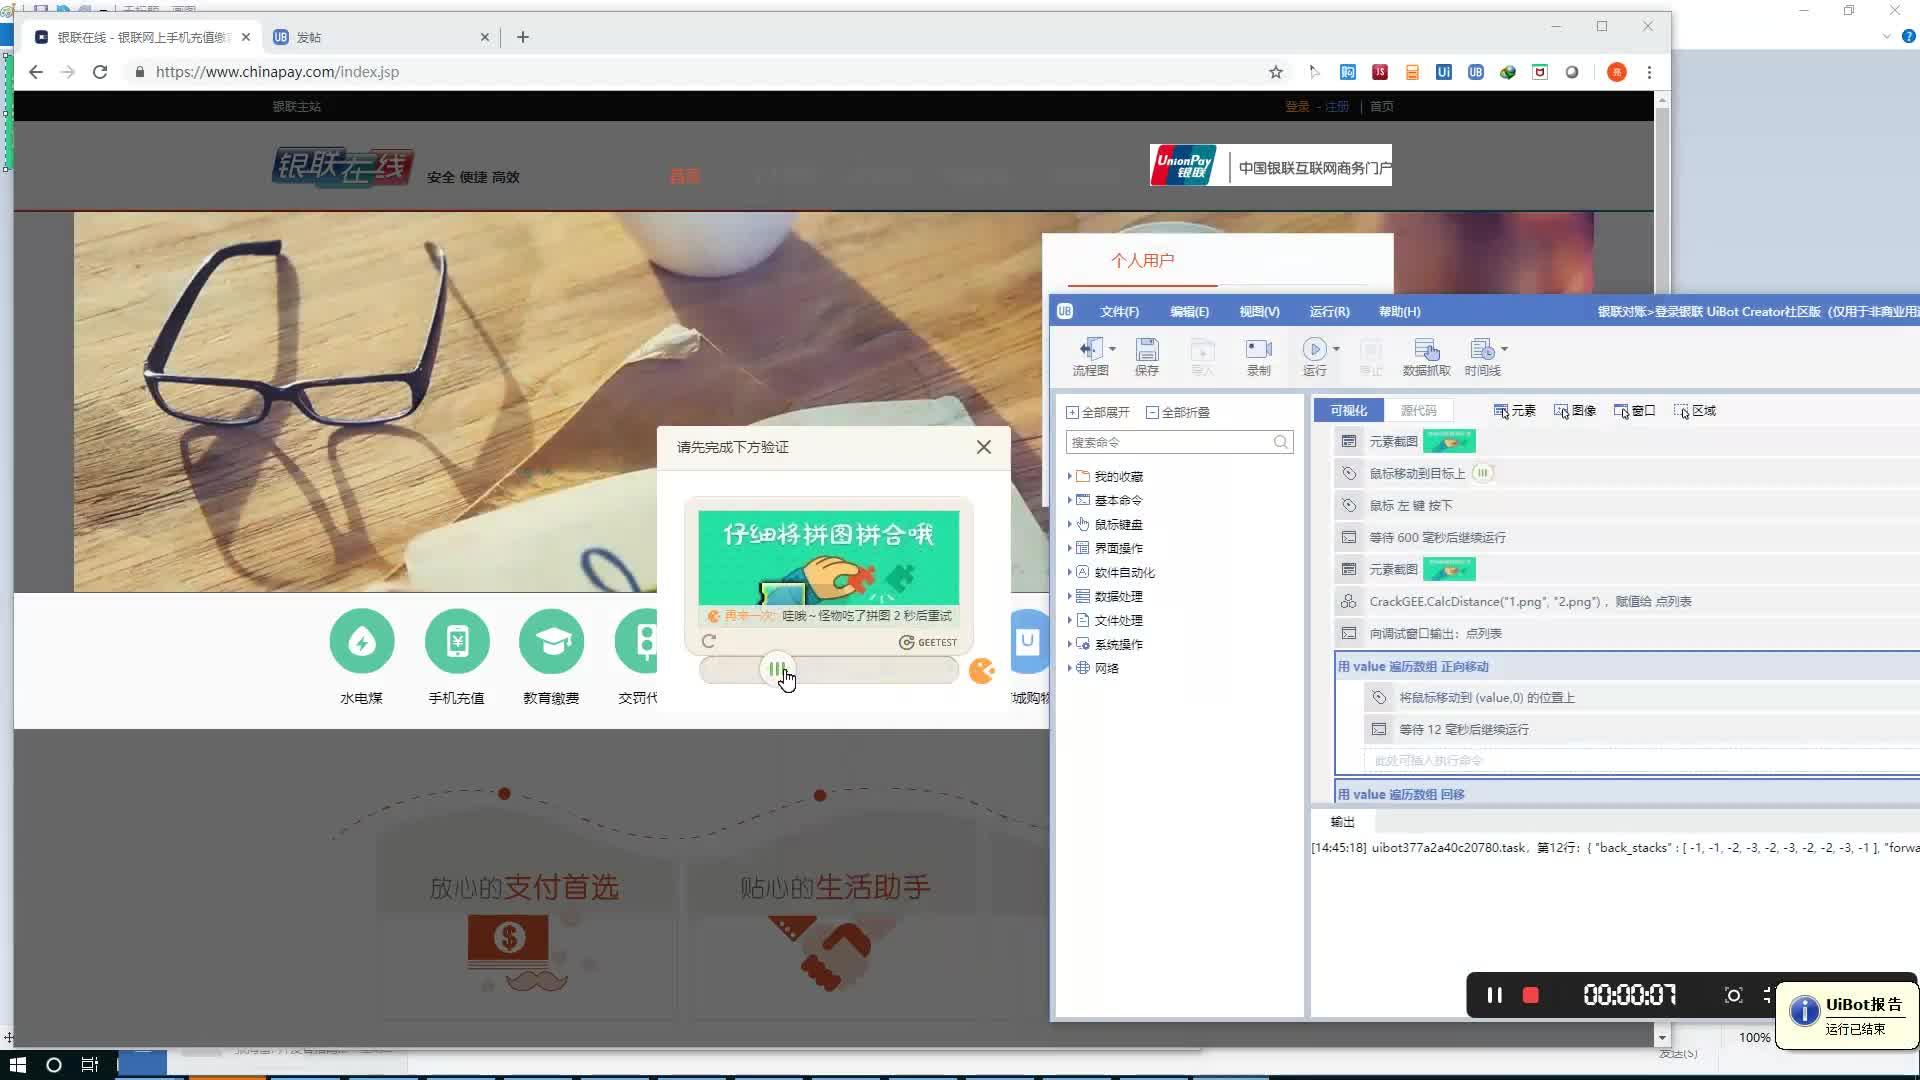The image size is (1920, 1080).
Task: Pause the screen recording timer
Action: 1494,995
